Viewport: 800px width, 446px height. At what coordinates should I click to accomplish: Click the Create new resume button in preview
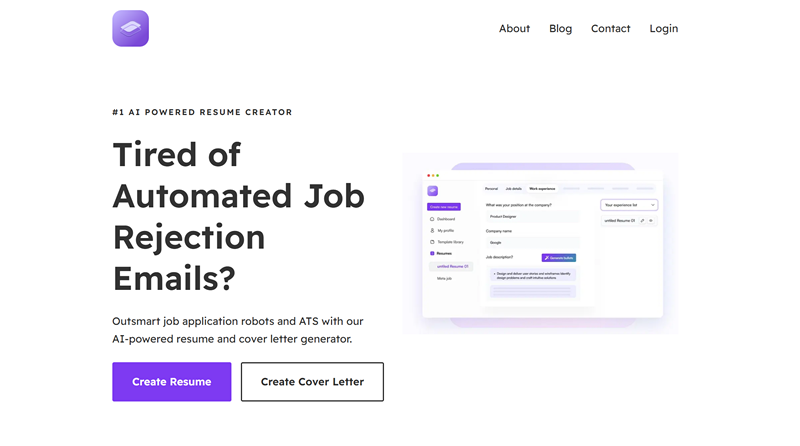tap(444, 207)
